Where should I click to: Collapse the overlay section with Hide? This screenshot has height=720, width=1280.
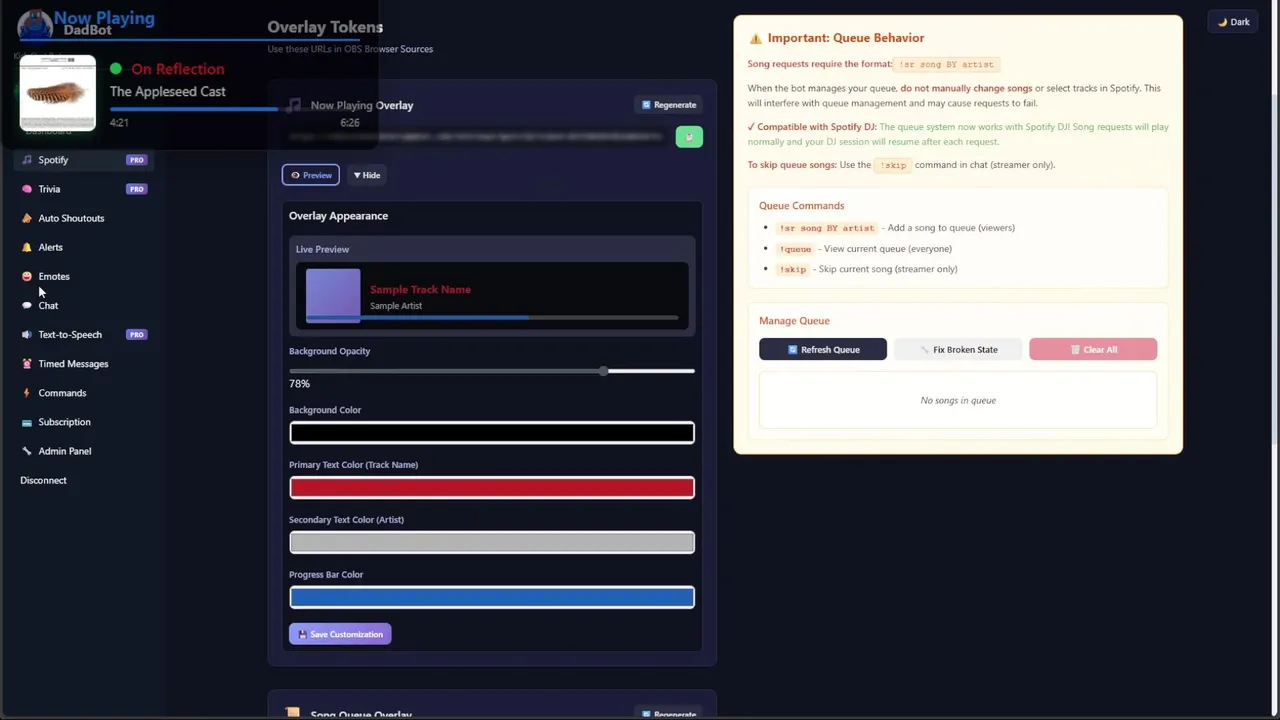click(367, 175)
